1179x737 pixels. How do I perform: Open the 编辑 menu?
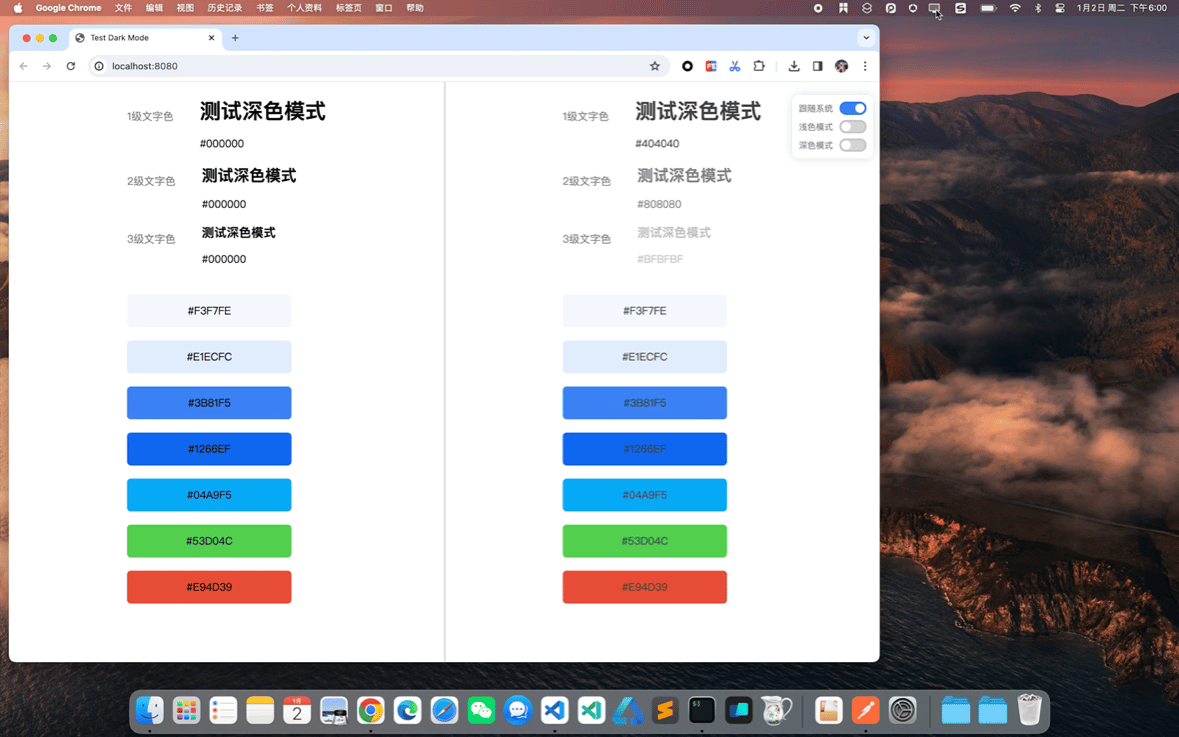(x=154, y=8)
